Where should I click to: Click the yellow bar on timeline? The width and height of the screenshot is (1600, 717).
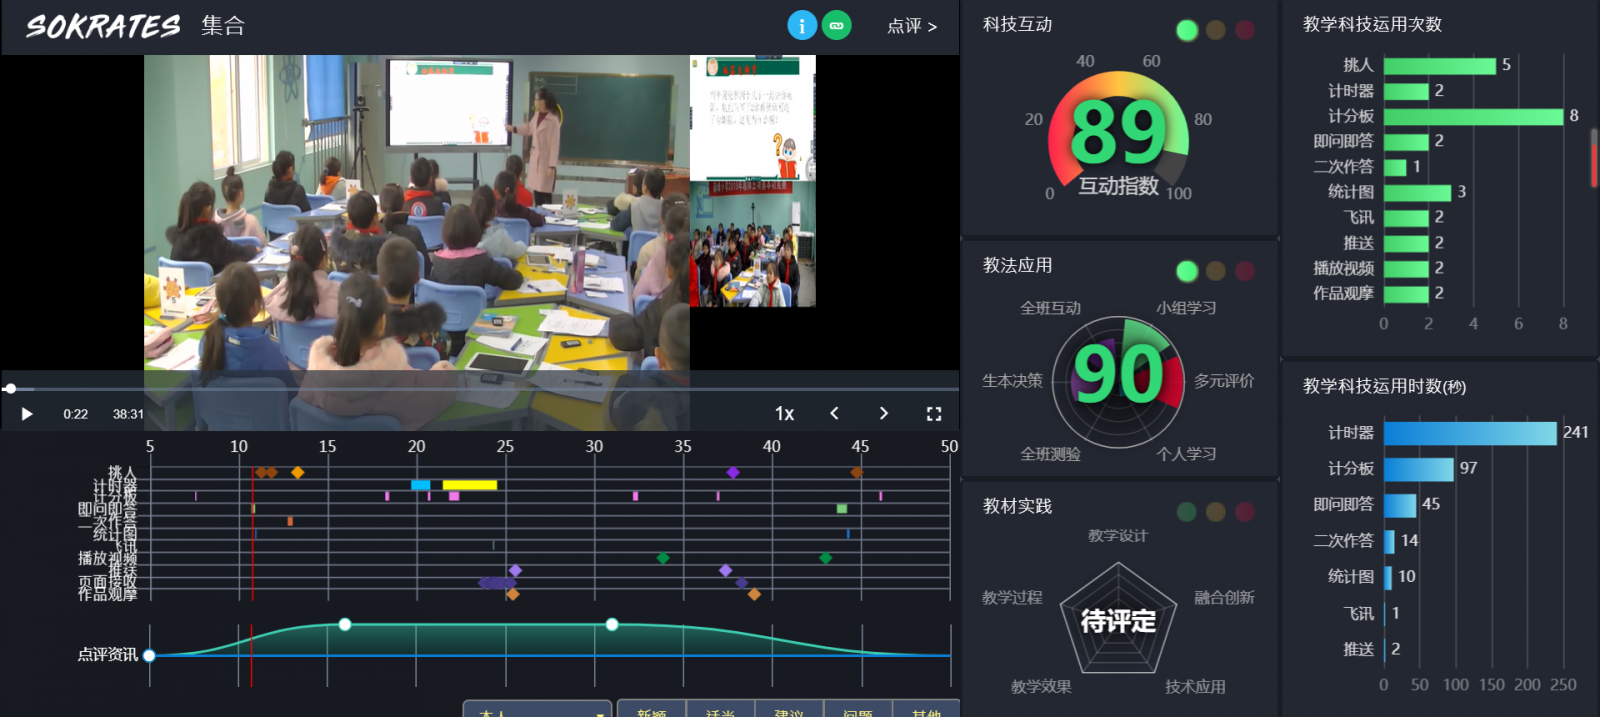click(x=469, y=485)
